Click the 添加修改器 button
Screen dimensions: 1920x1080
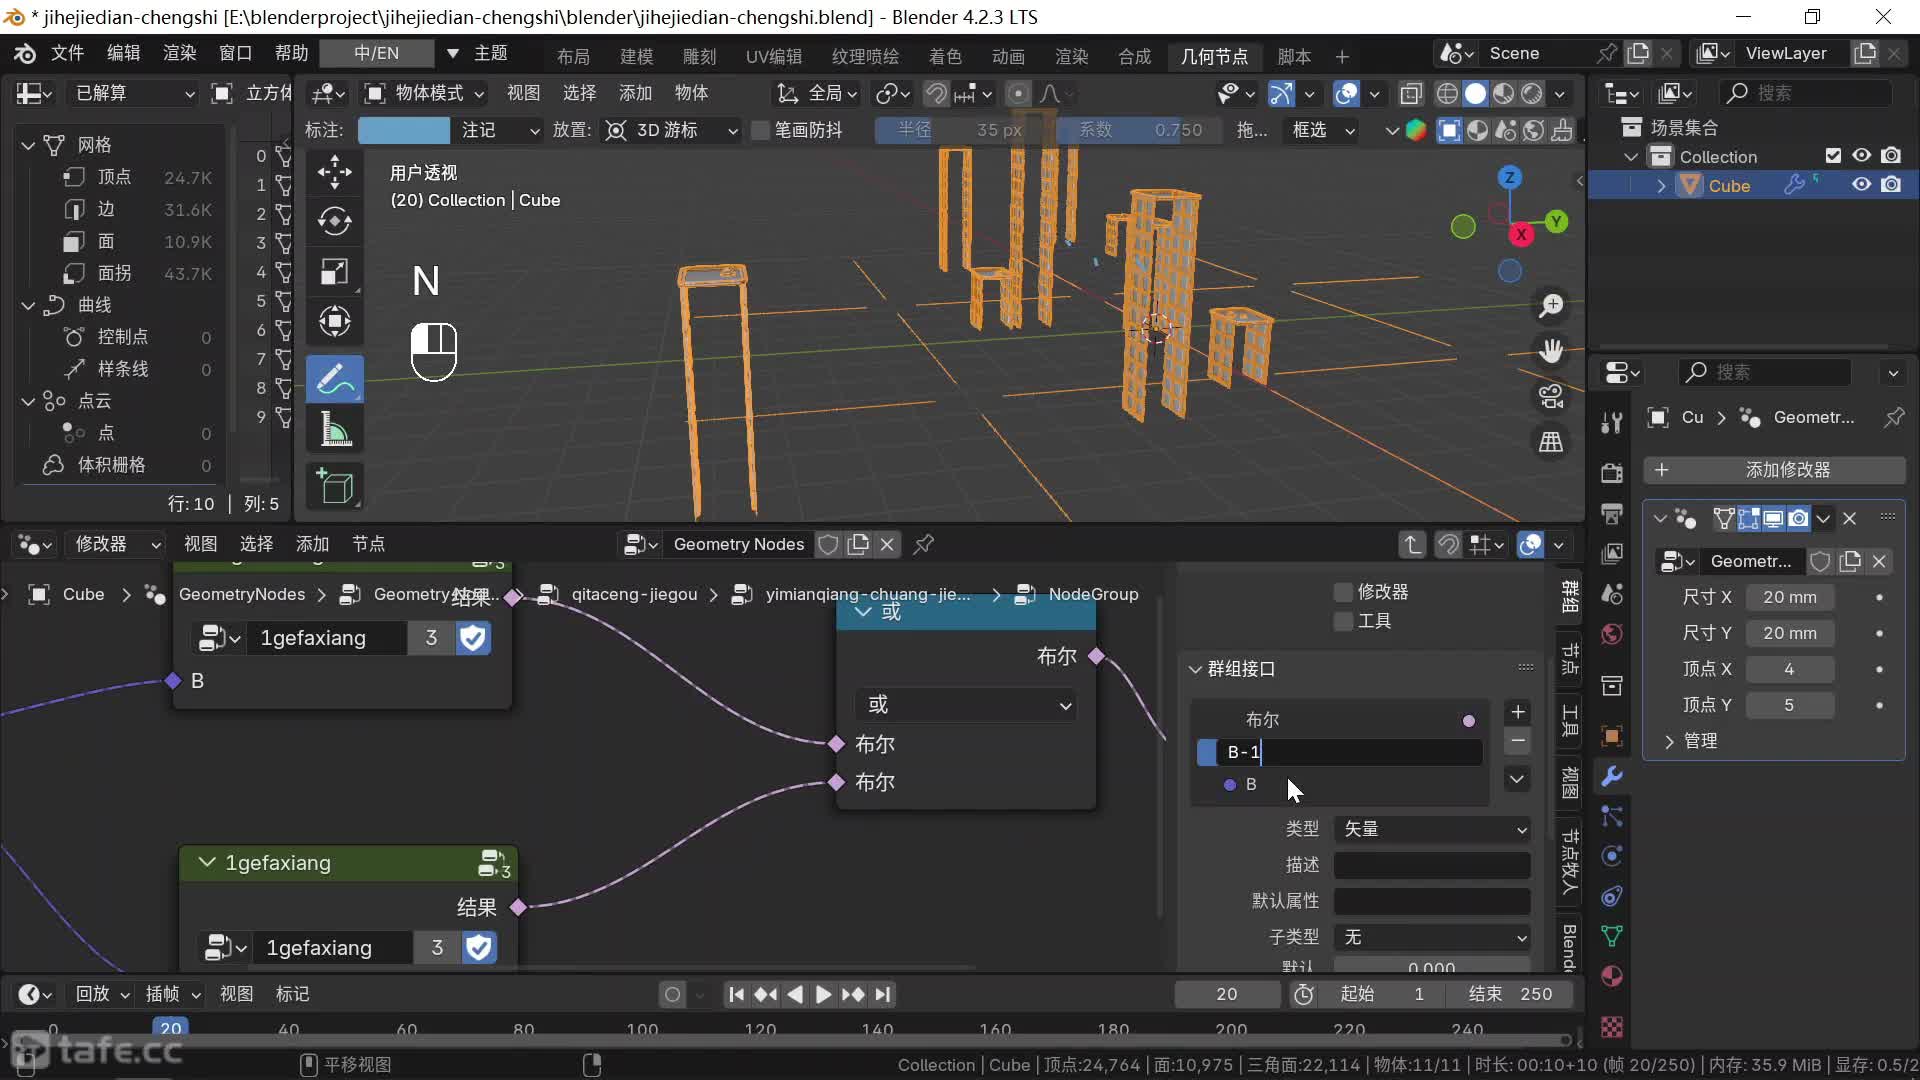tap(1774, 470)
